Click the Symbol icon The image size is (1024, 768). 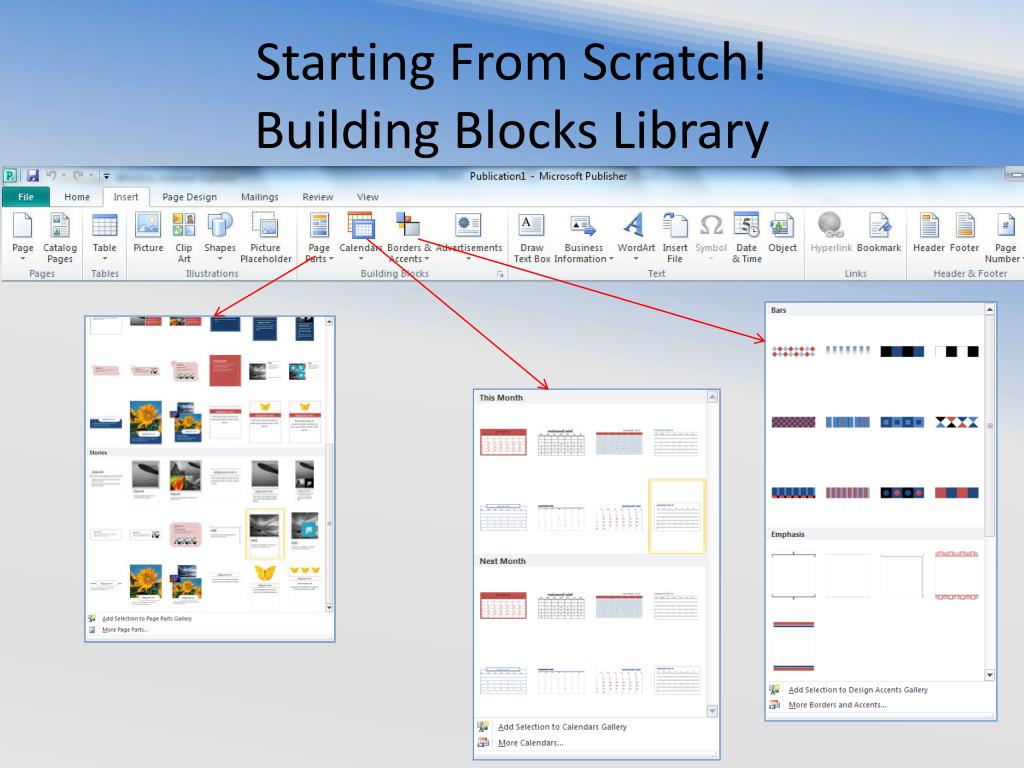pos(711,237)
